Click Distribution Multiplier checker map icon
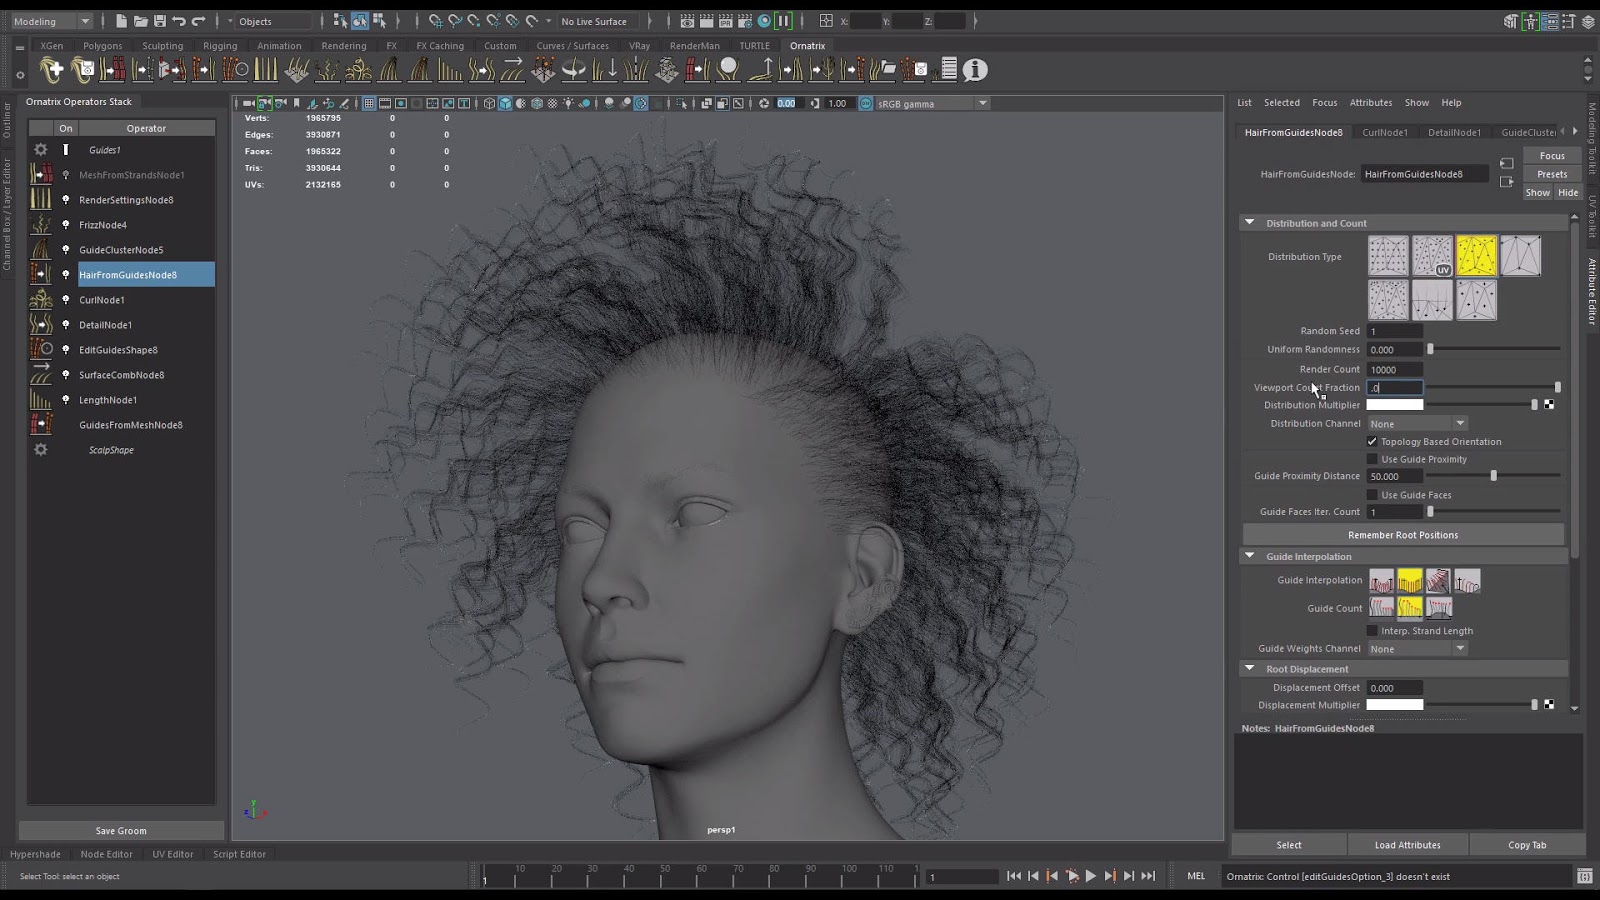Screen dimensions: 1600x900 click(x=1549, y=405)
